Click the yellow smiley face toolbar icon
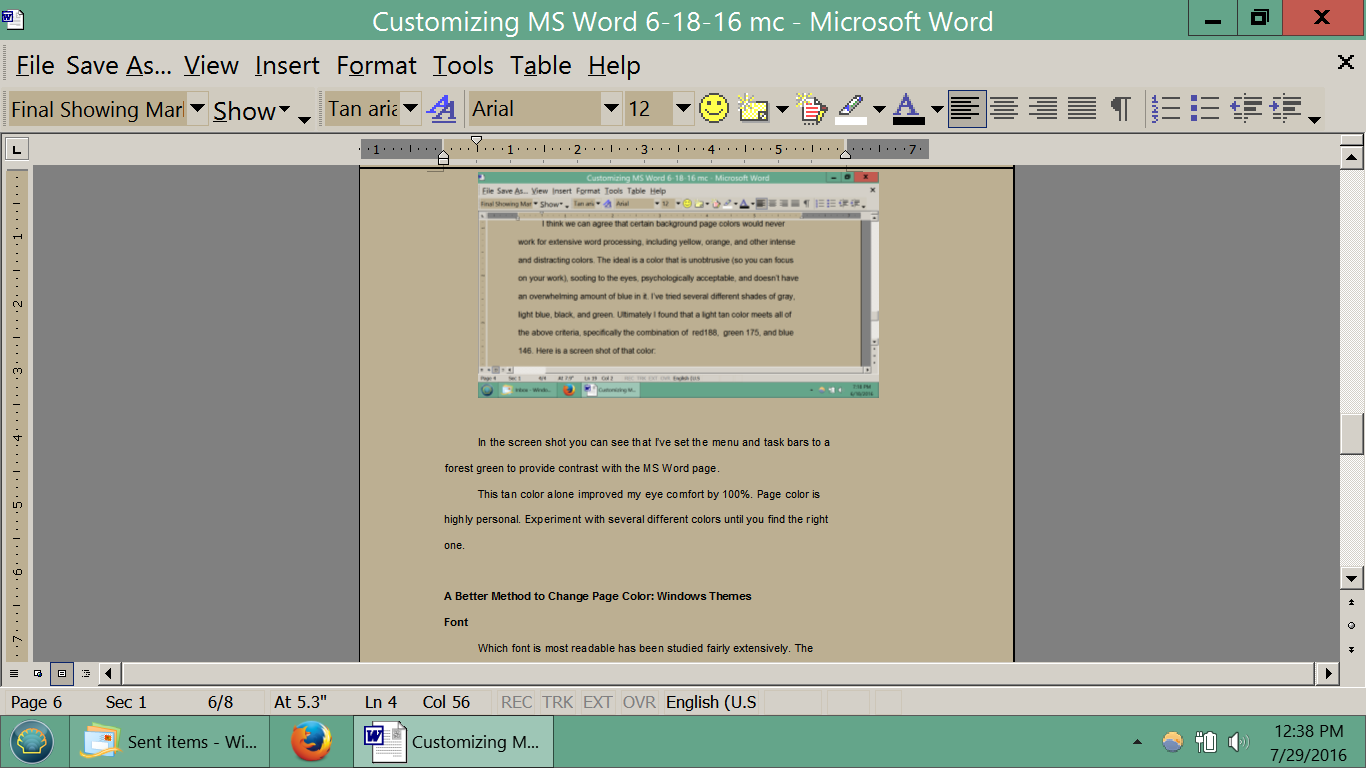Screen dimensions: 1366x768 714,108
